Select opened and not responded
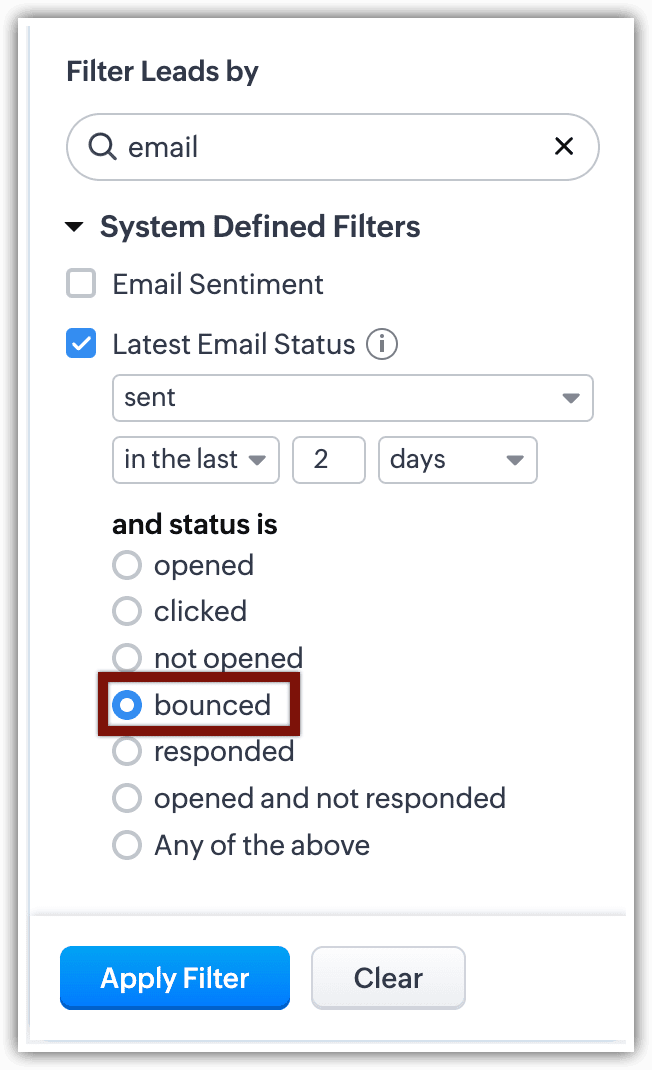Image resolution: width=652 pixels, height=1070 pixels. click(x=127, y=798)
